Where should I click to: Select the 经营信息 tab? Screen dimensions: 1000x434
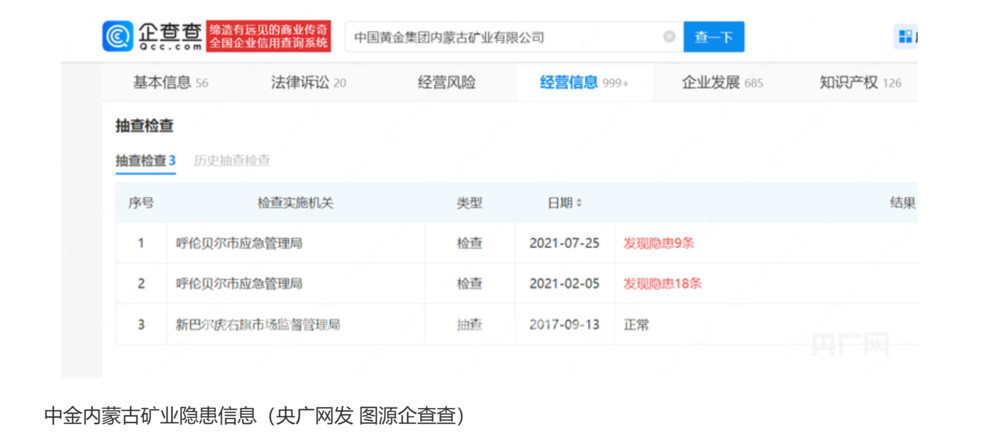pyautogui.click(x=584, y=82)
